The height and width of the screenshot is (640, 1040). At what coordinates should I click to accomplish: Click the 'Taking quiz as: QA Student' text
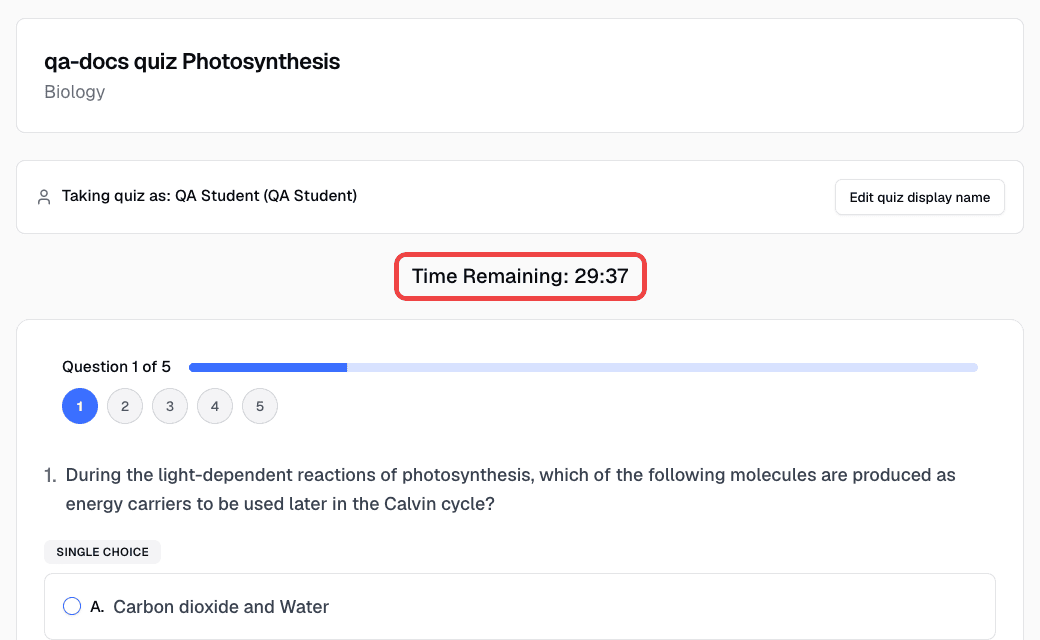209,196
